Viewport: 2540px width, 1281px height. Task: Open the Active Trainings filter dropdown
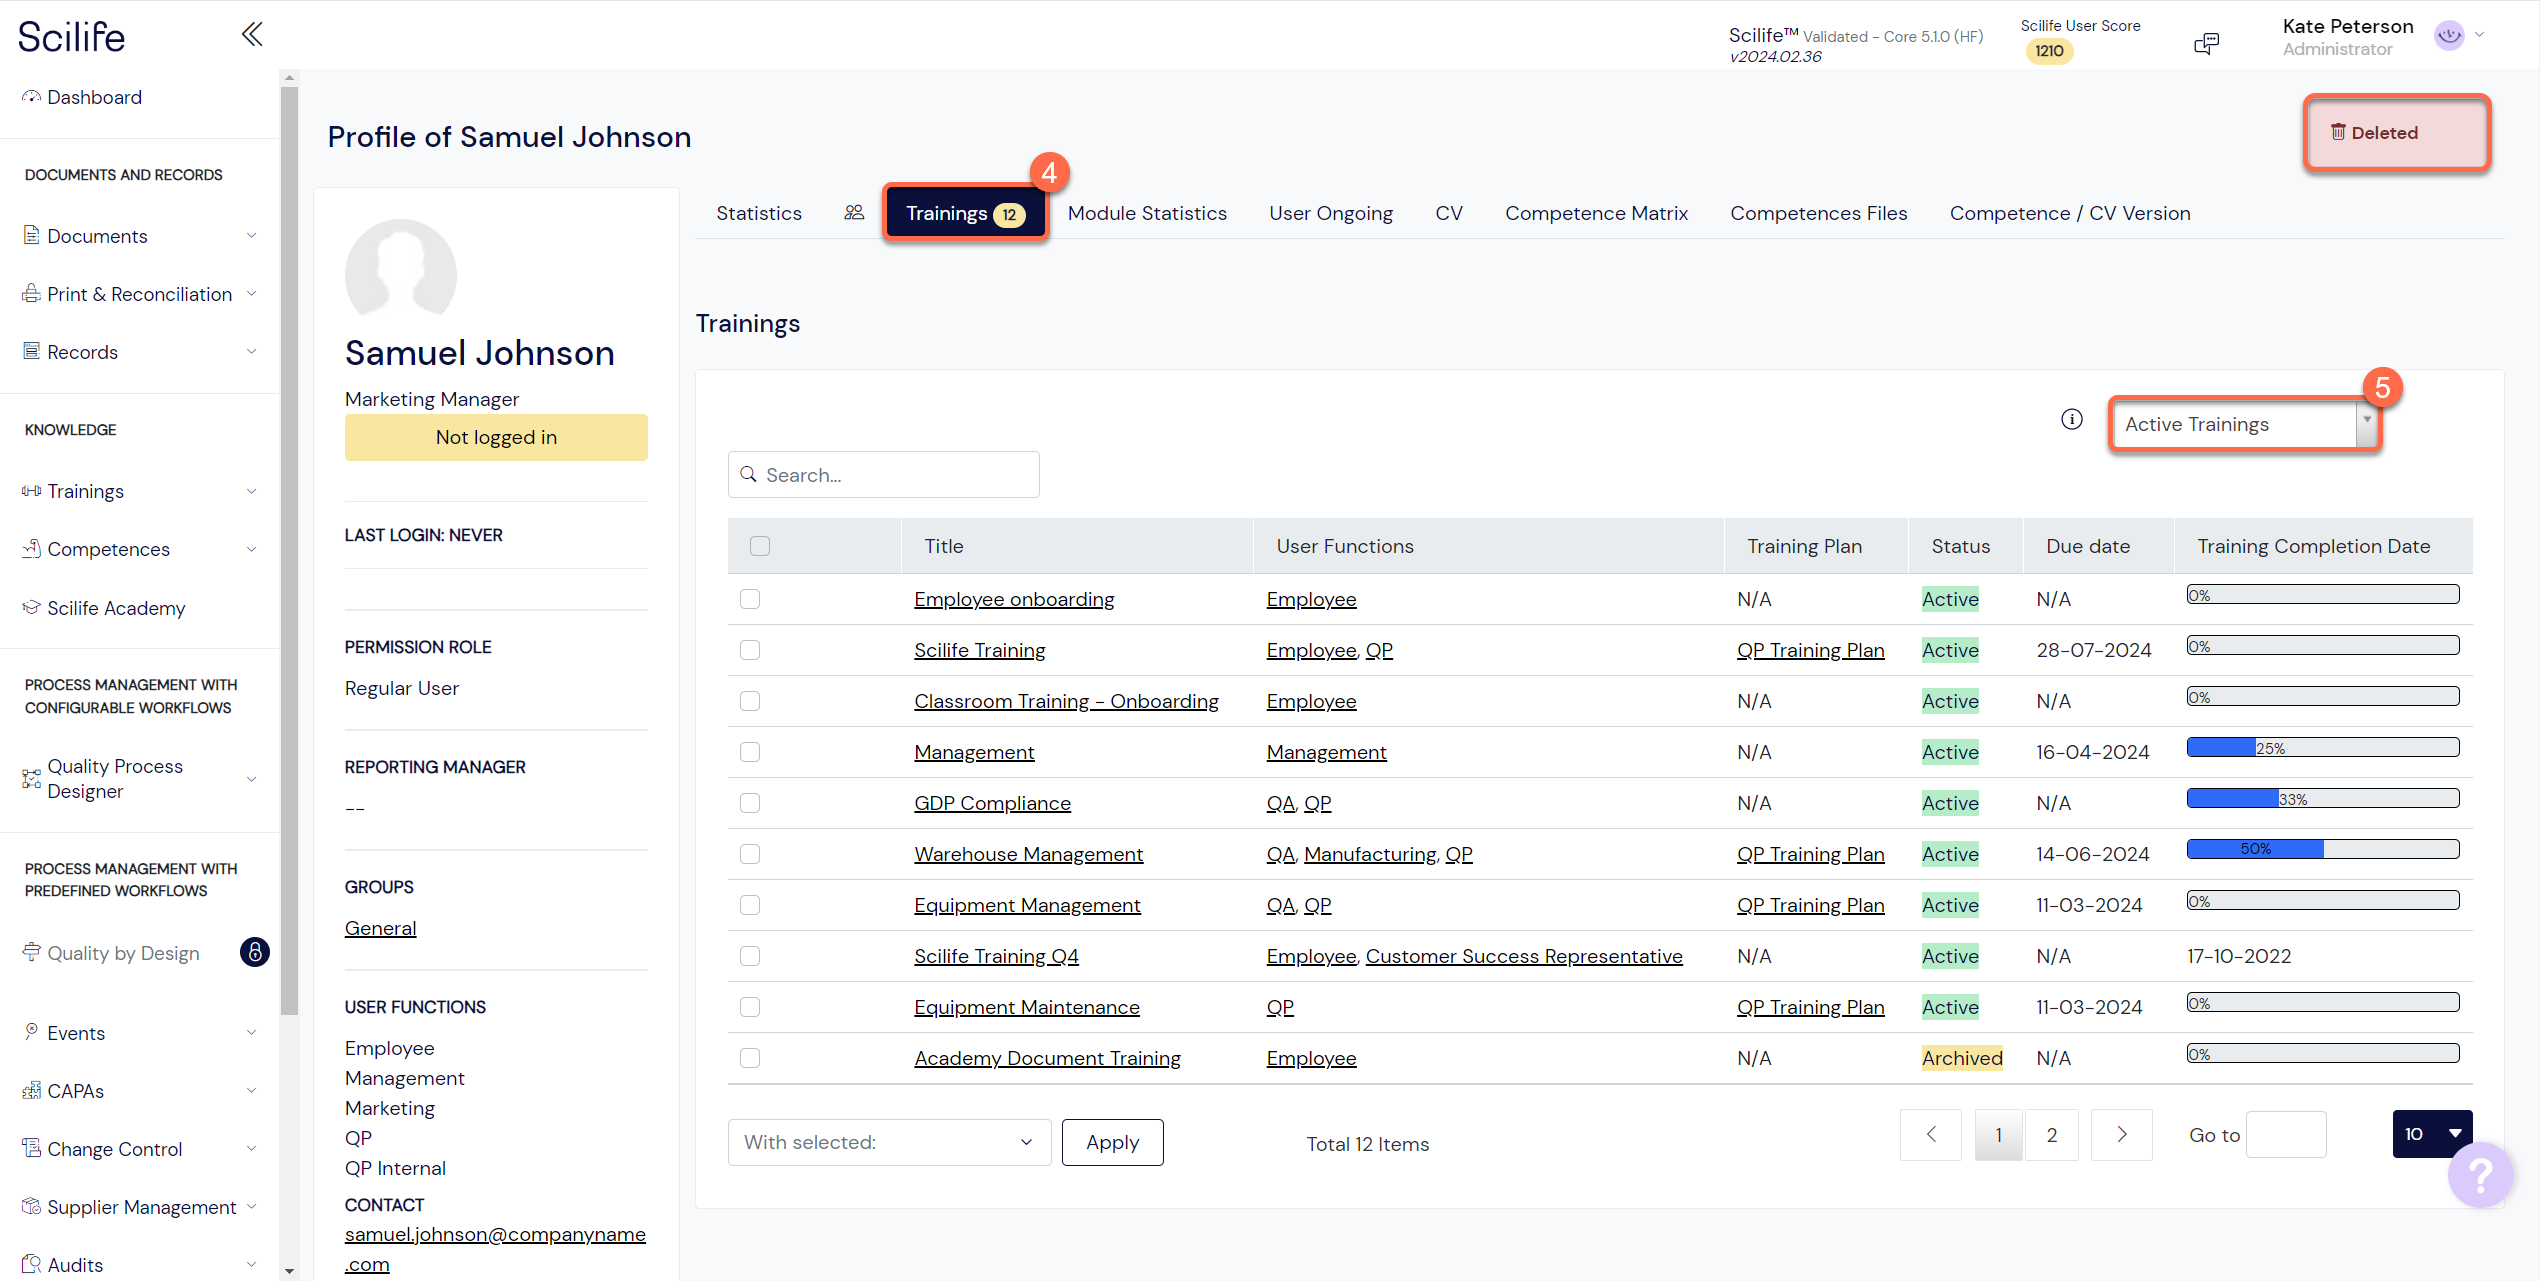coord(2244,424)
